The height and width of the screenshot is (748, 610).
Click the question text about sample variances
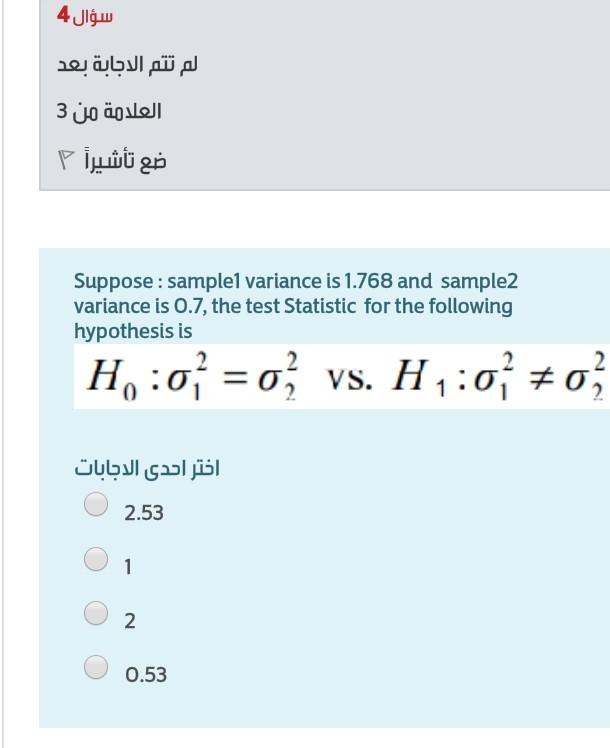click(x=296, y=306)
